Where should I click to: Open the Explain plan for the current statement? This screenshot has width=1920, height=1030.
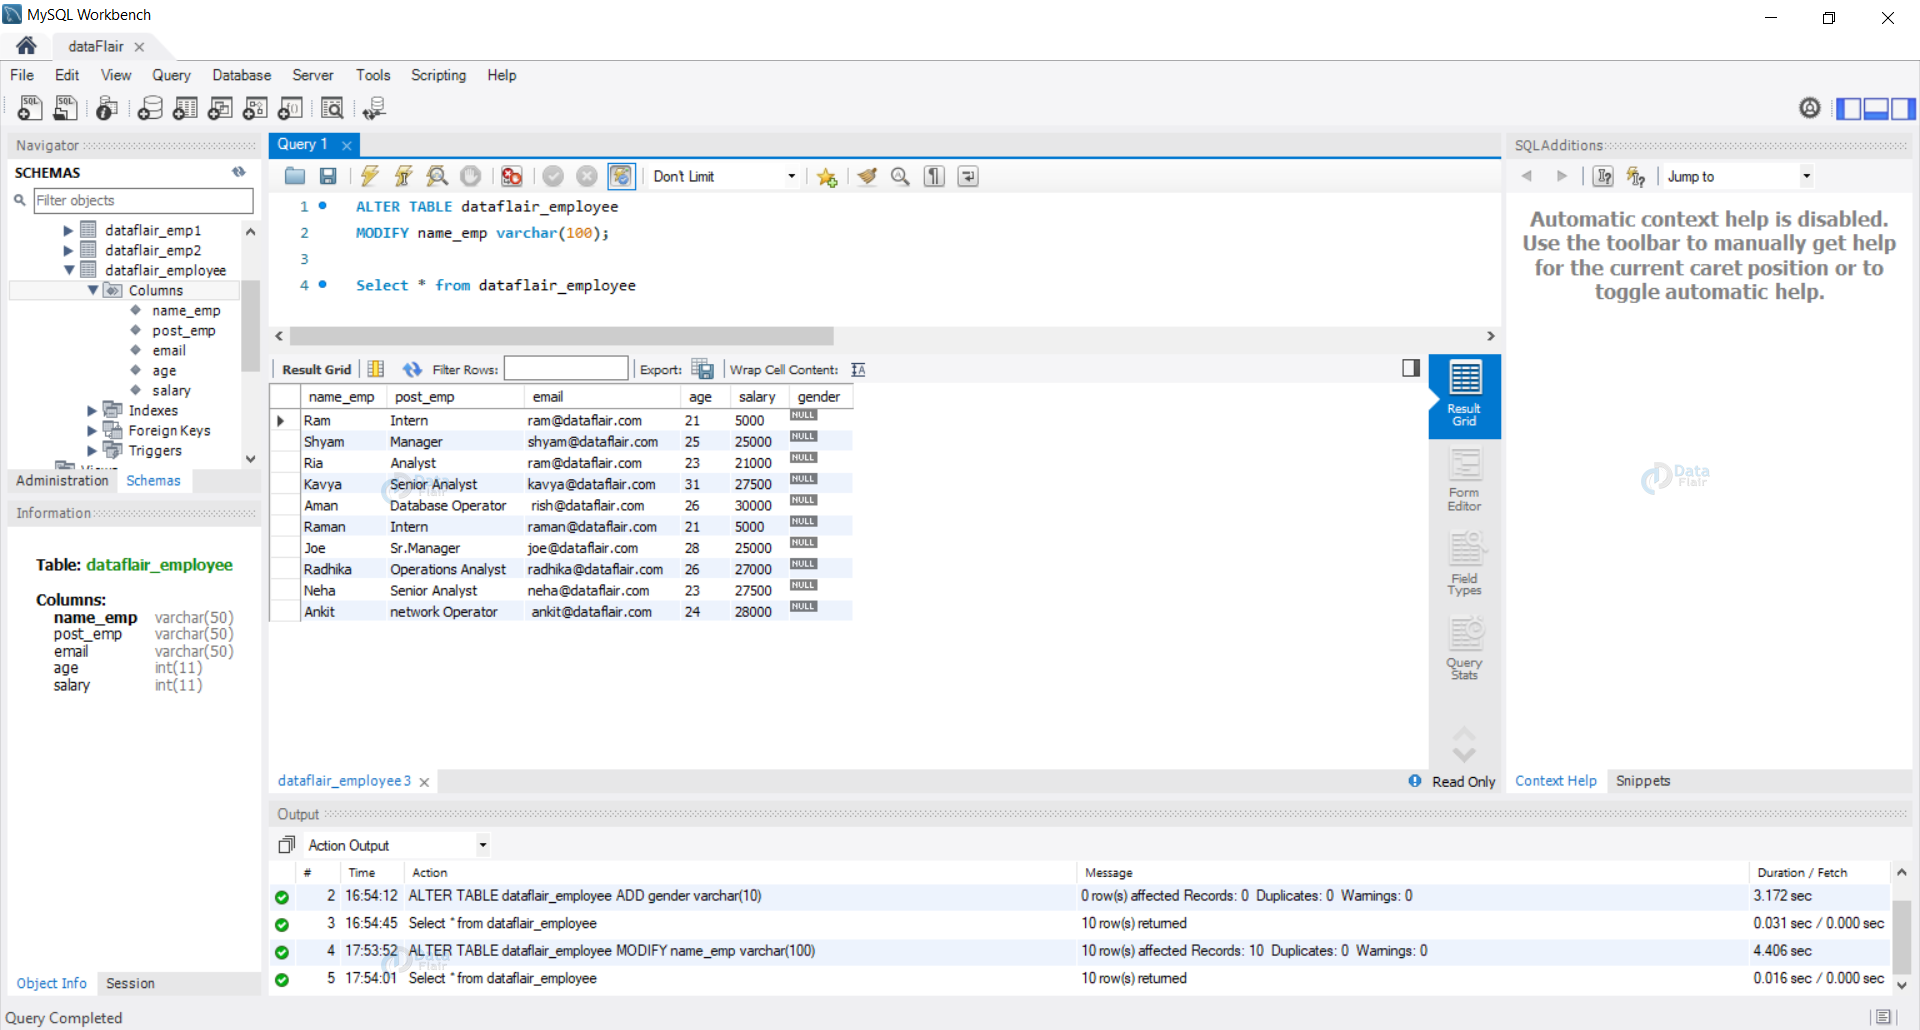coord(437,176)
